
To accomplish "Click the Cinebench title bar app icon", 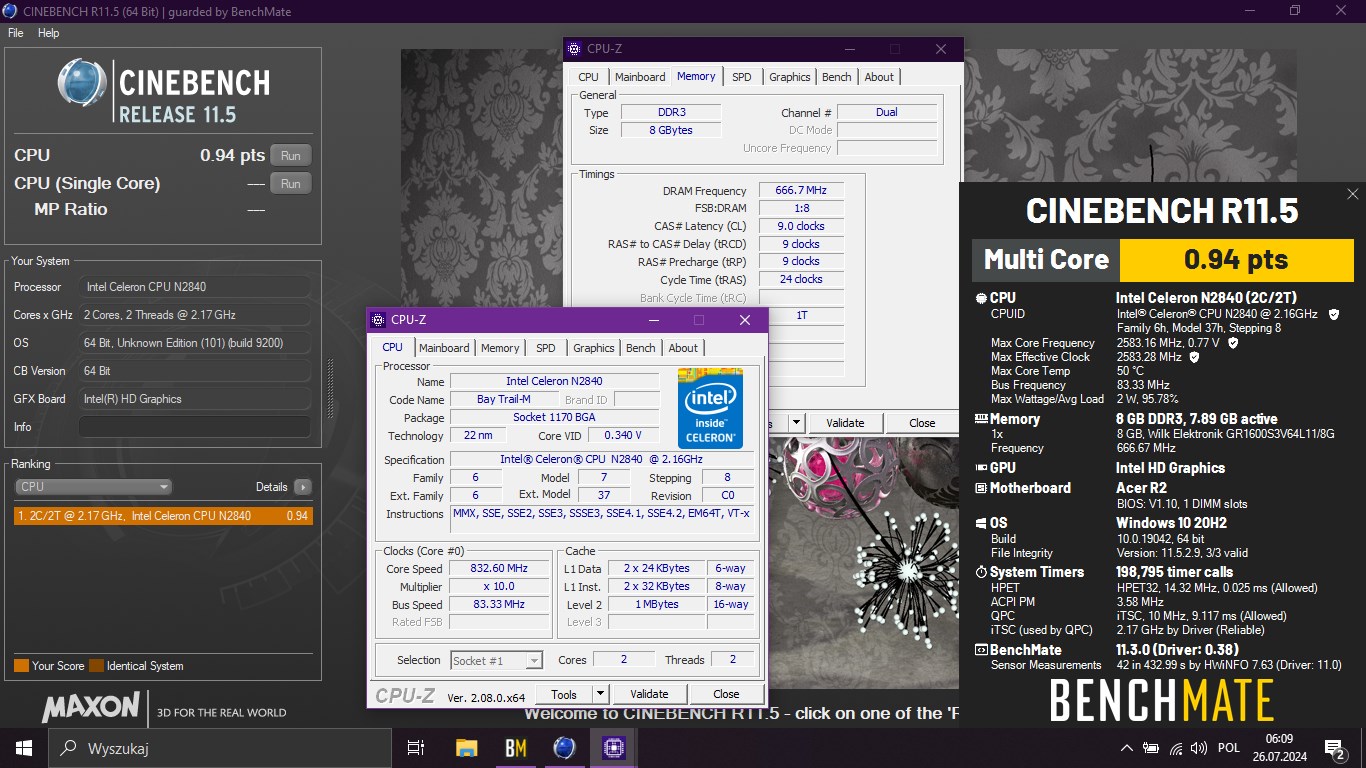I will (x=10, y=10).
